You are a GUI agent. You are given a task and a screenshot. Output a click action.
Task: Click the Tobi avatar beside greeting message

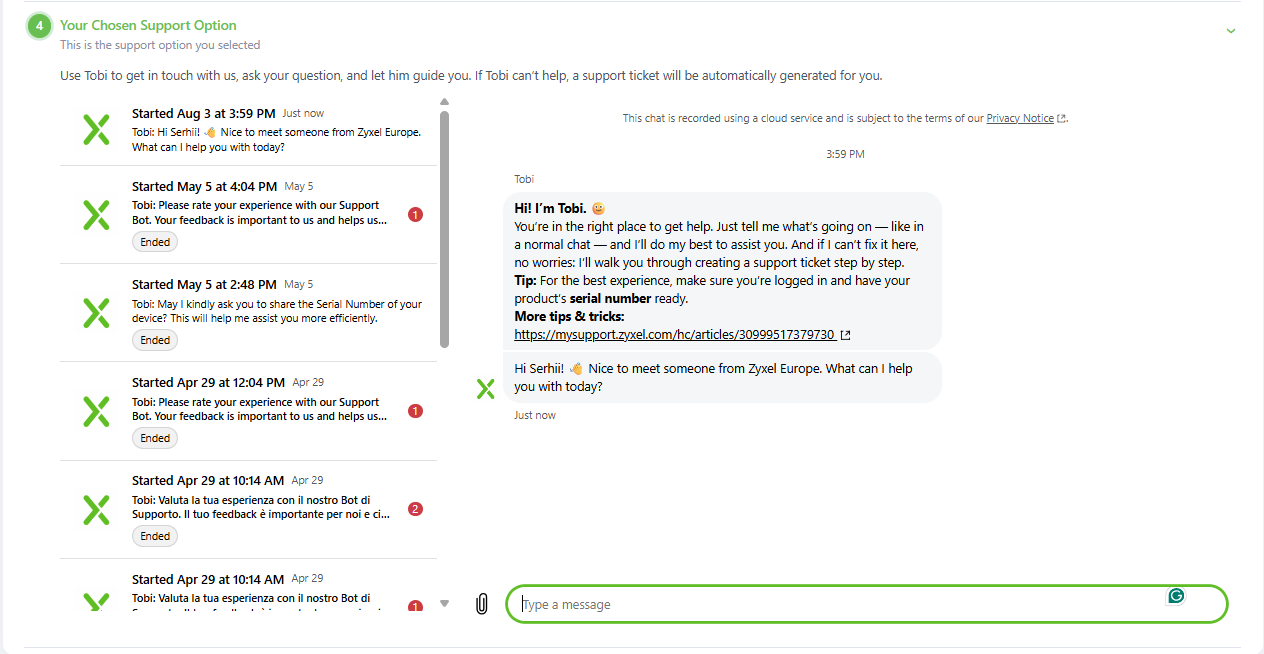coord(486,389)
